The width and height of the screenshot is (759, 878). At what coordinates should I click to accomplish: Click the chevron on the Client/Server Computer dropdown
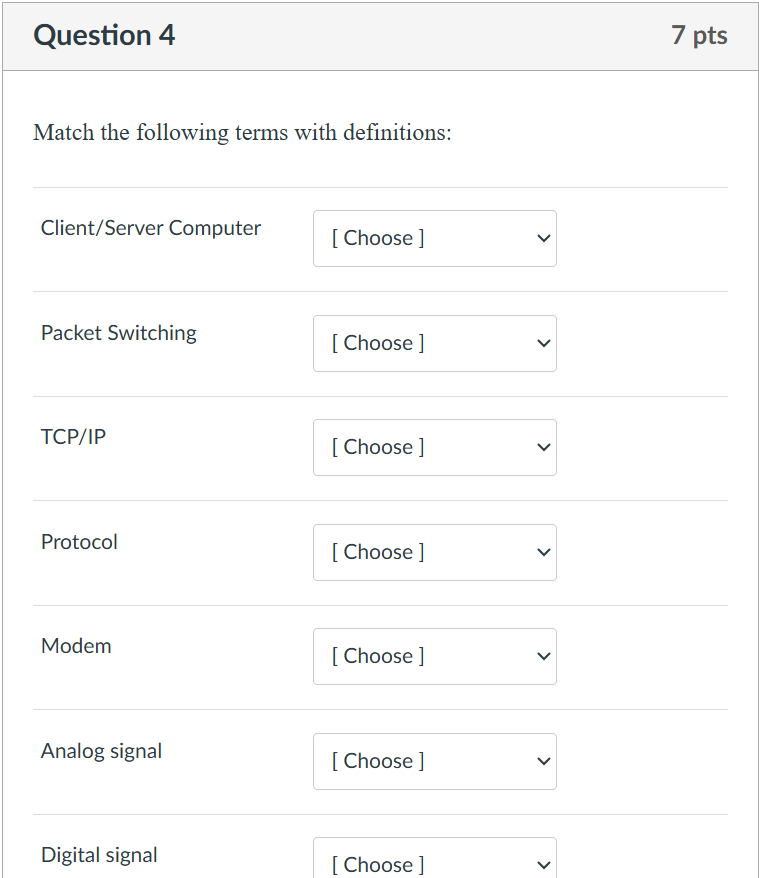click(541, 238)
